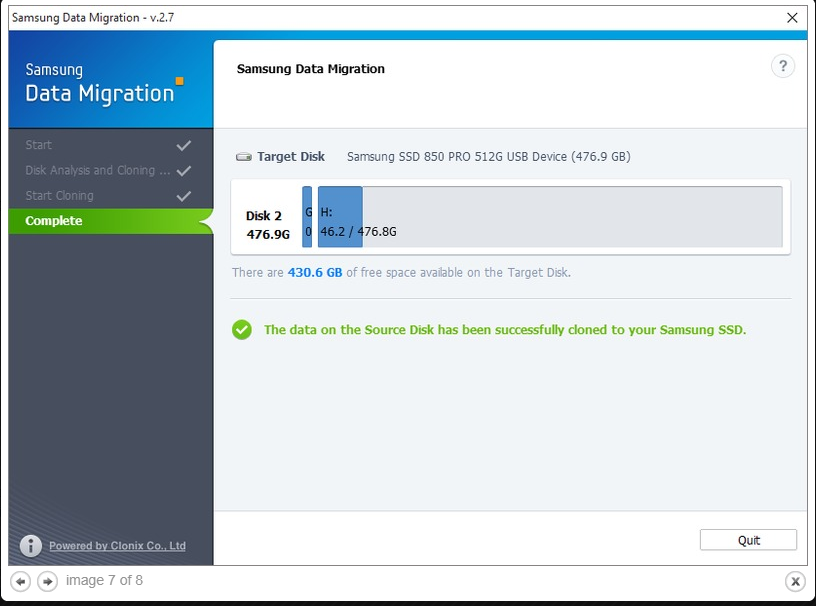This screenshot has width=816, height=606.
Task: Click the Target Disk label
Action: point(291,157)
